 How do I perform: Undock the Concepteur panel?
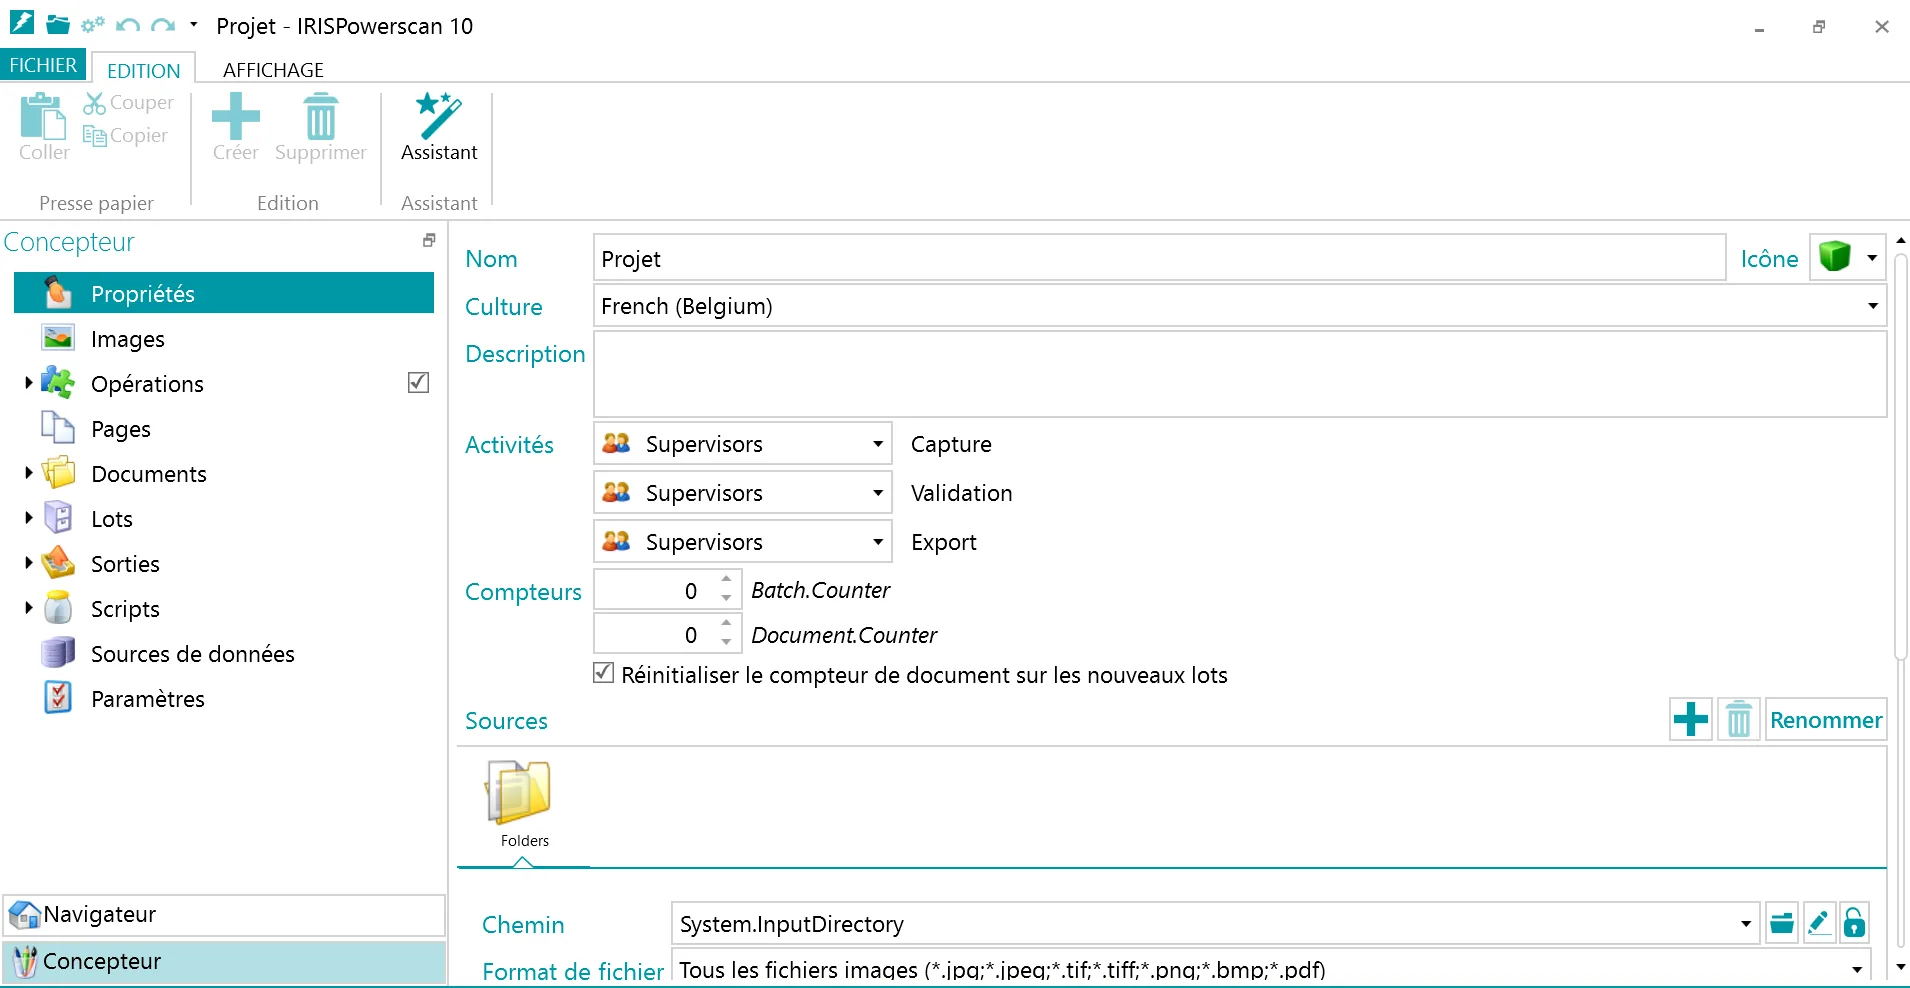tap(429, 240)
